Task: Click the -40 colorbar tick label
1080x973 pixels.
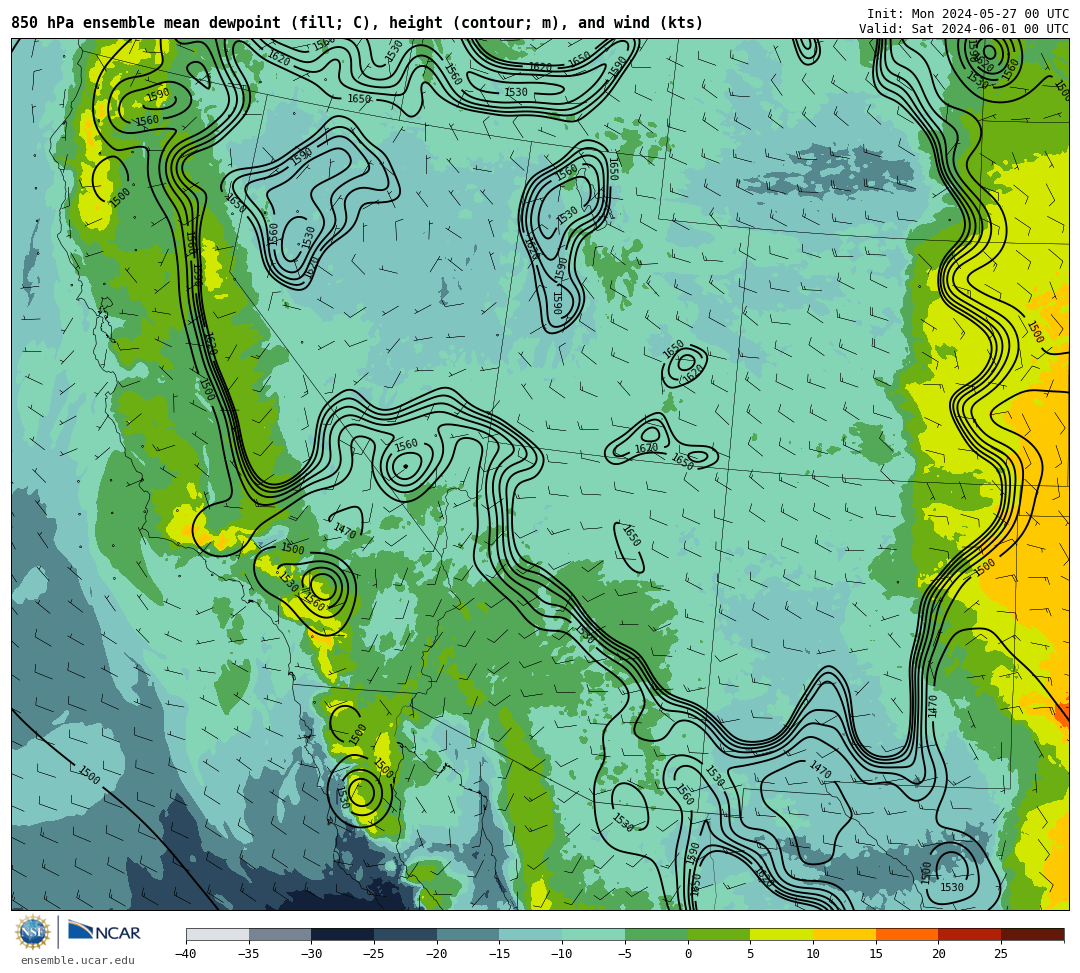Action: pyautogui.click(x=185, y=954)
